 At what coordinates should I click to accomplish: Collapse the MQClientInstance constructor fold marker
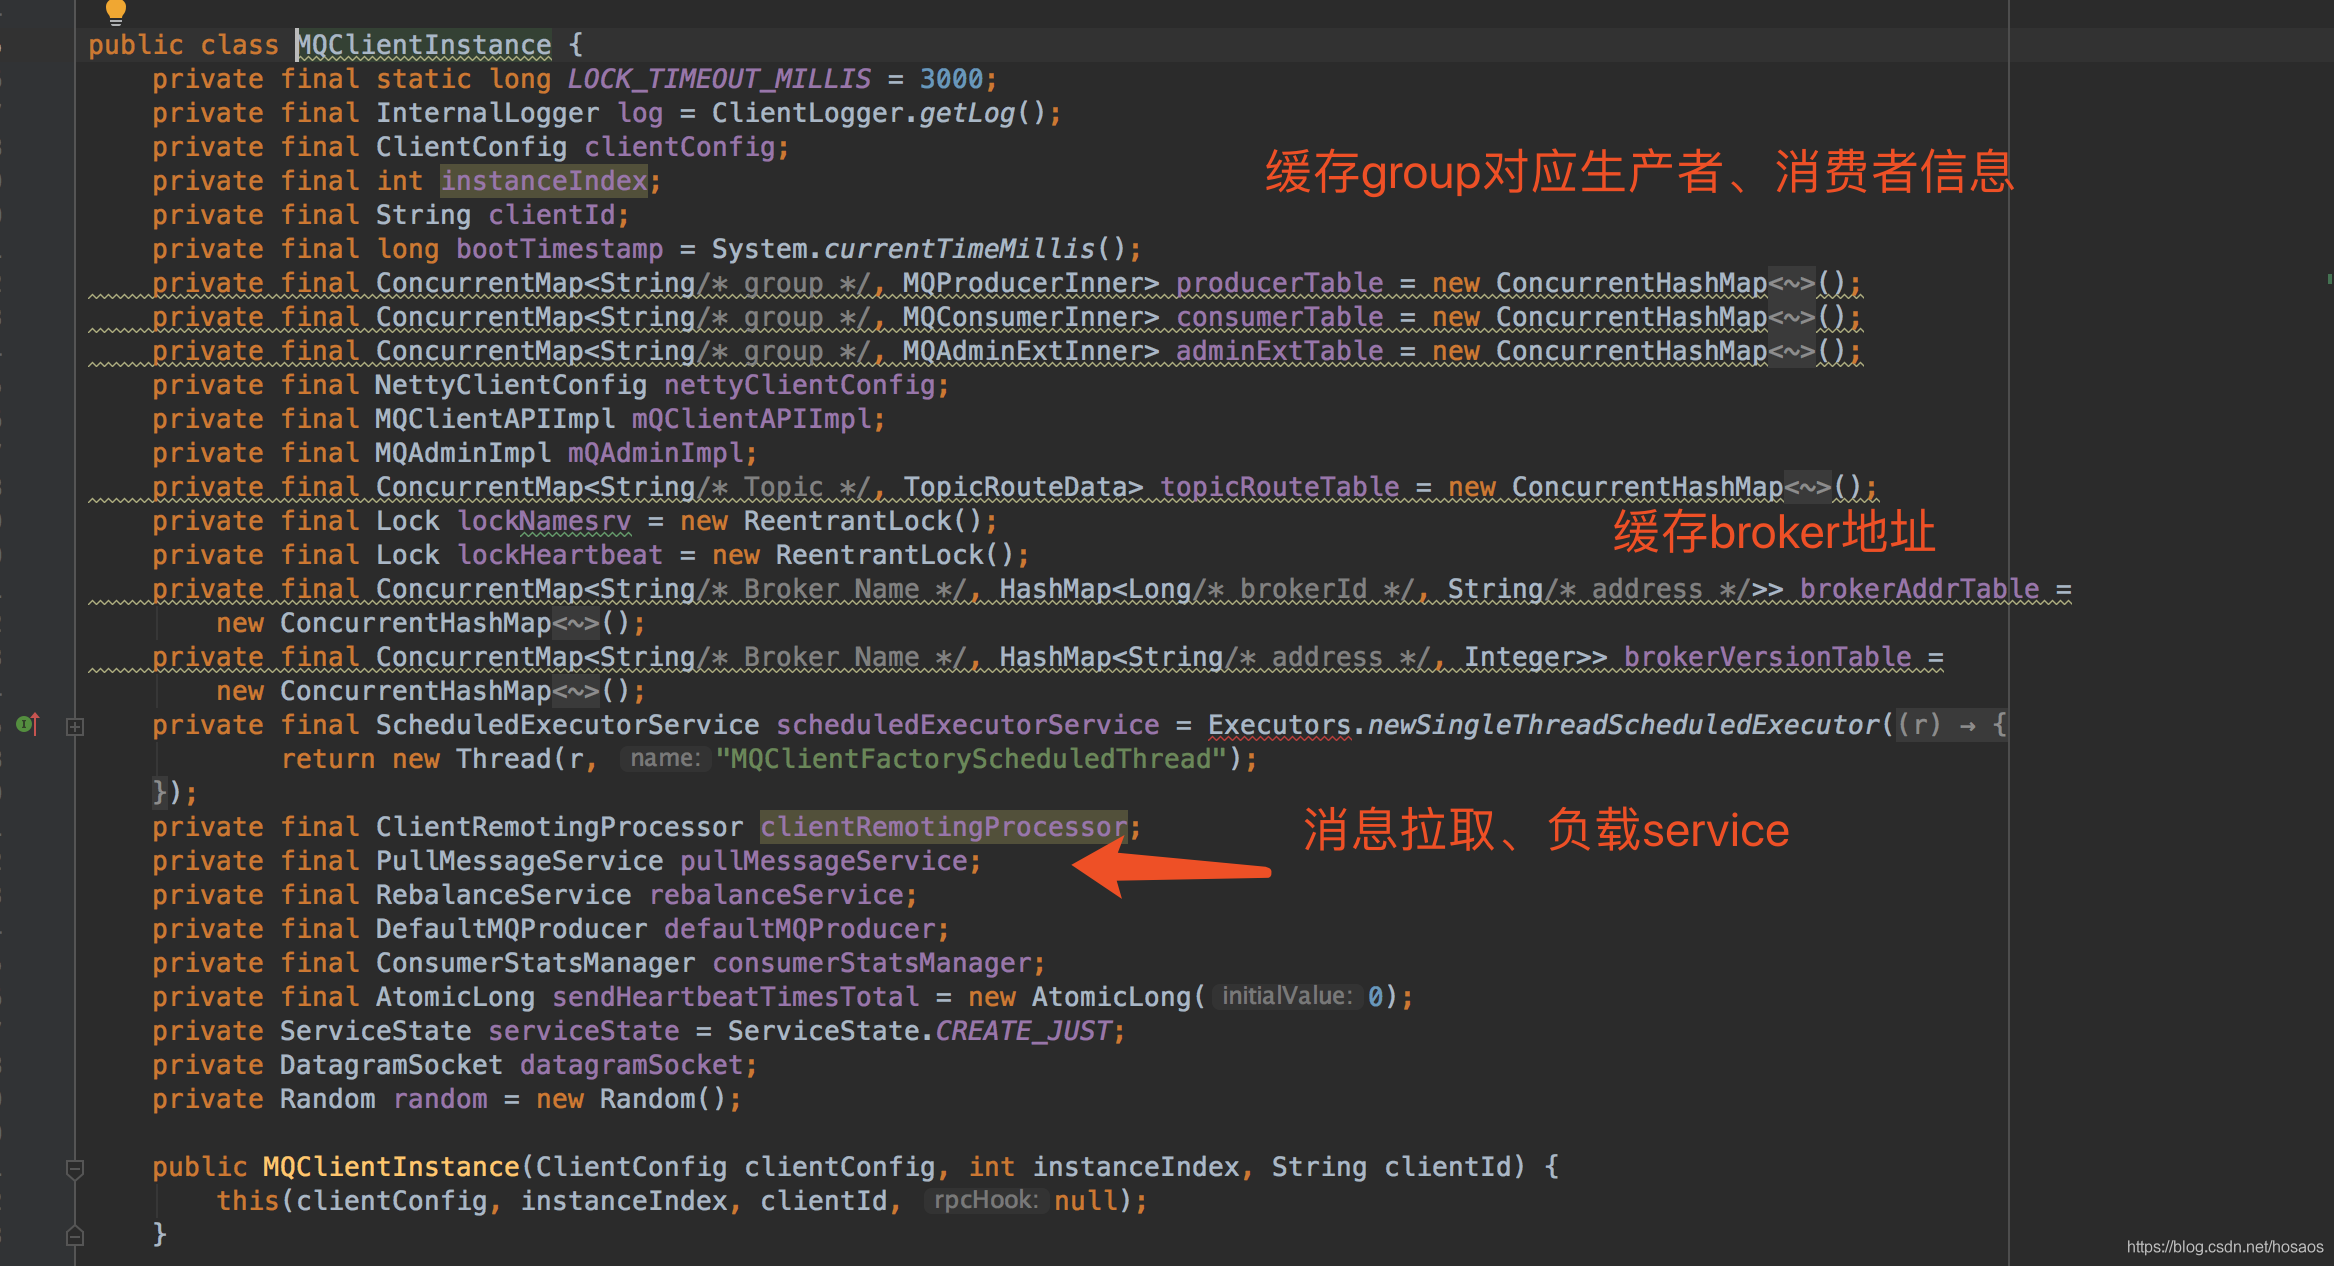(x=75, y=1168)
